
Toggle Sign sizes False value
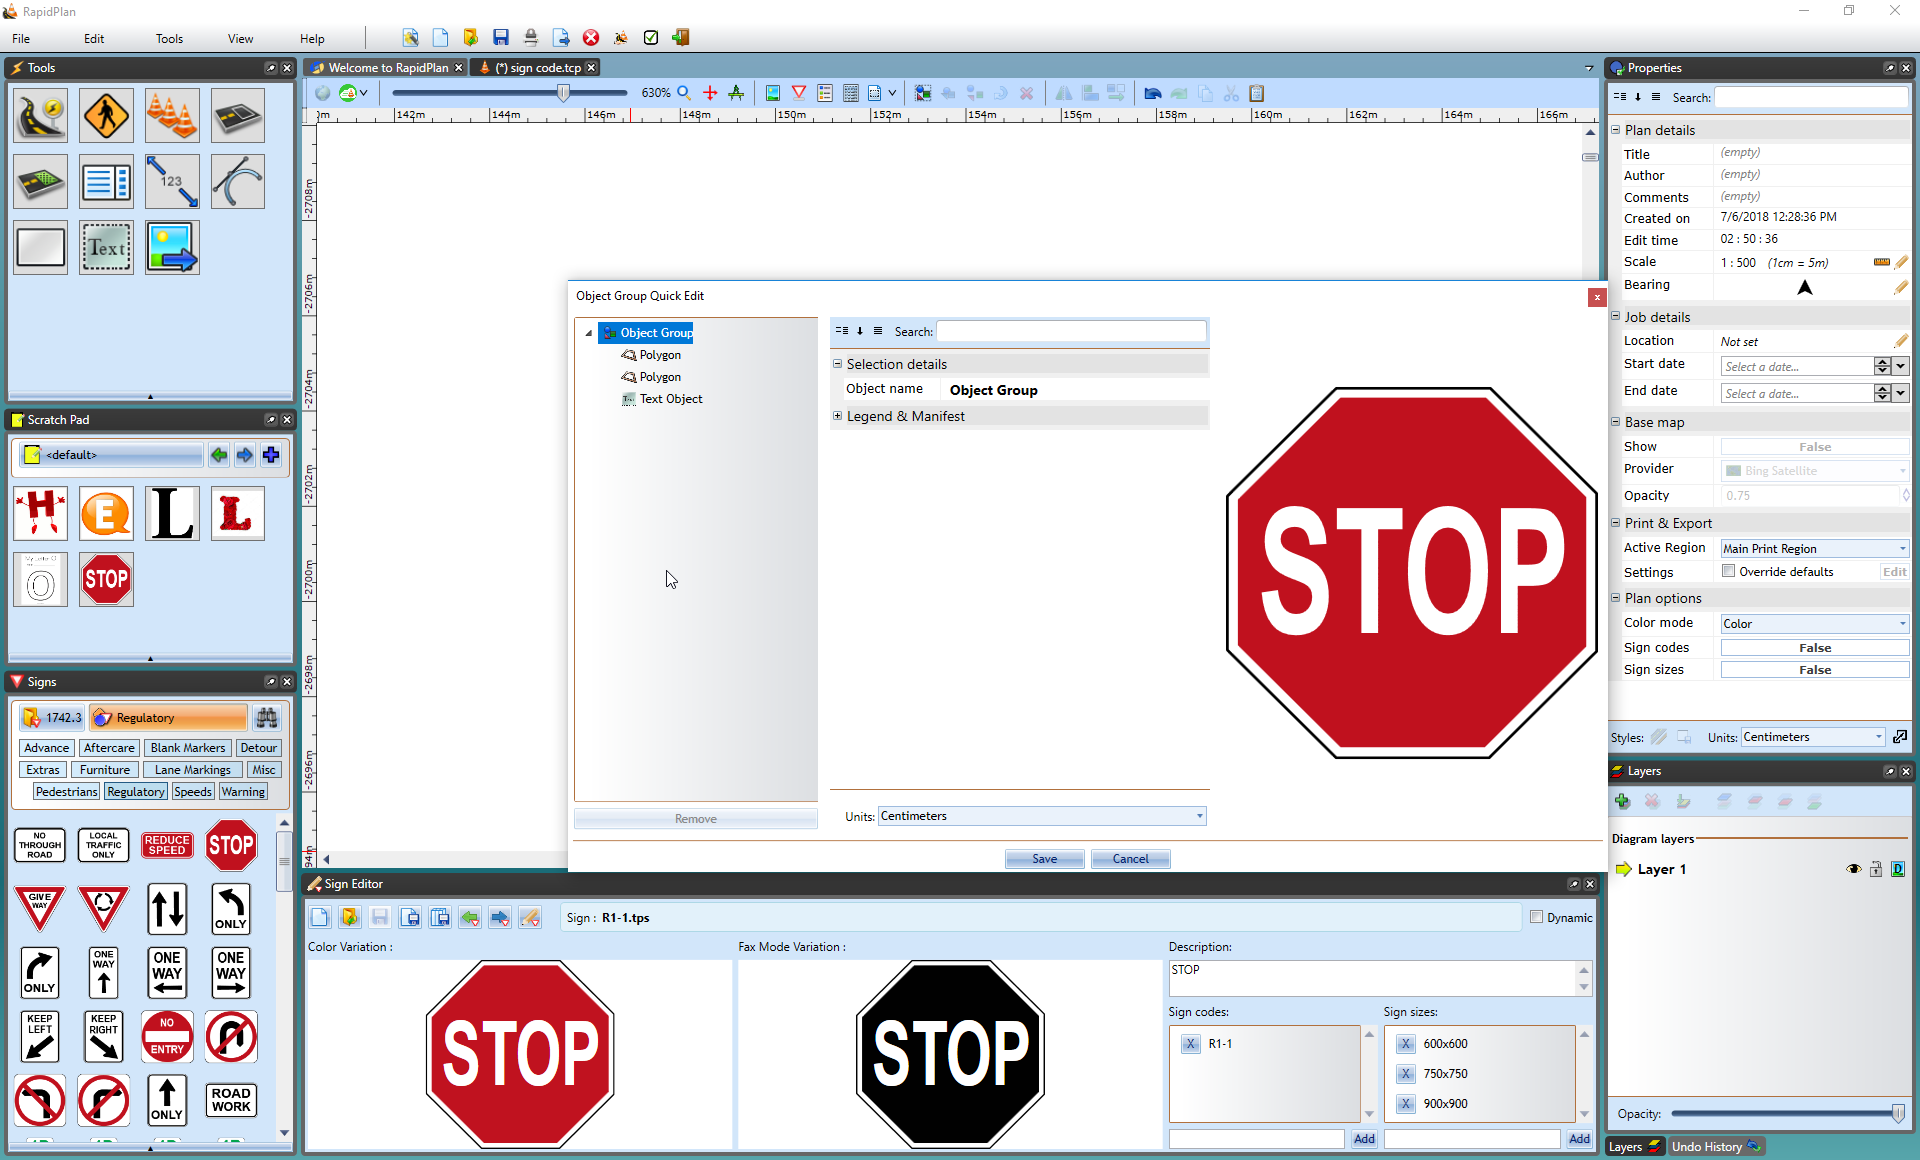(x=1814, y=670)
